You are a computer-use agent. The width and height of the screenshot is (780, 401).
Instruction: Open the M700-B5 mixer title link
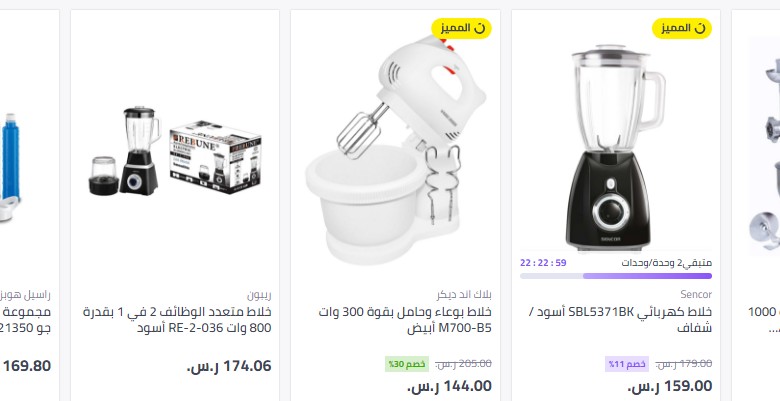(x=405, y=320)
